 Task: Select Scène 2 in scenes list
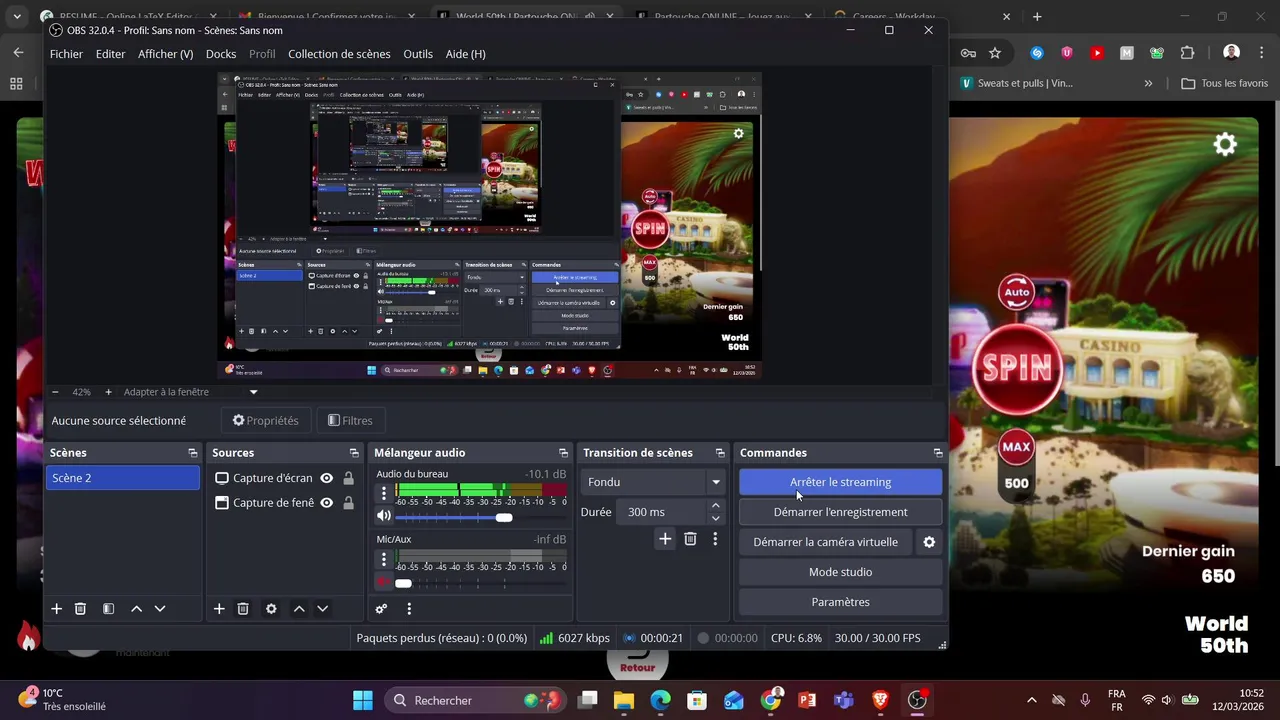tap(123, 478)
